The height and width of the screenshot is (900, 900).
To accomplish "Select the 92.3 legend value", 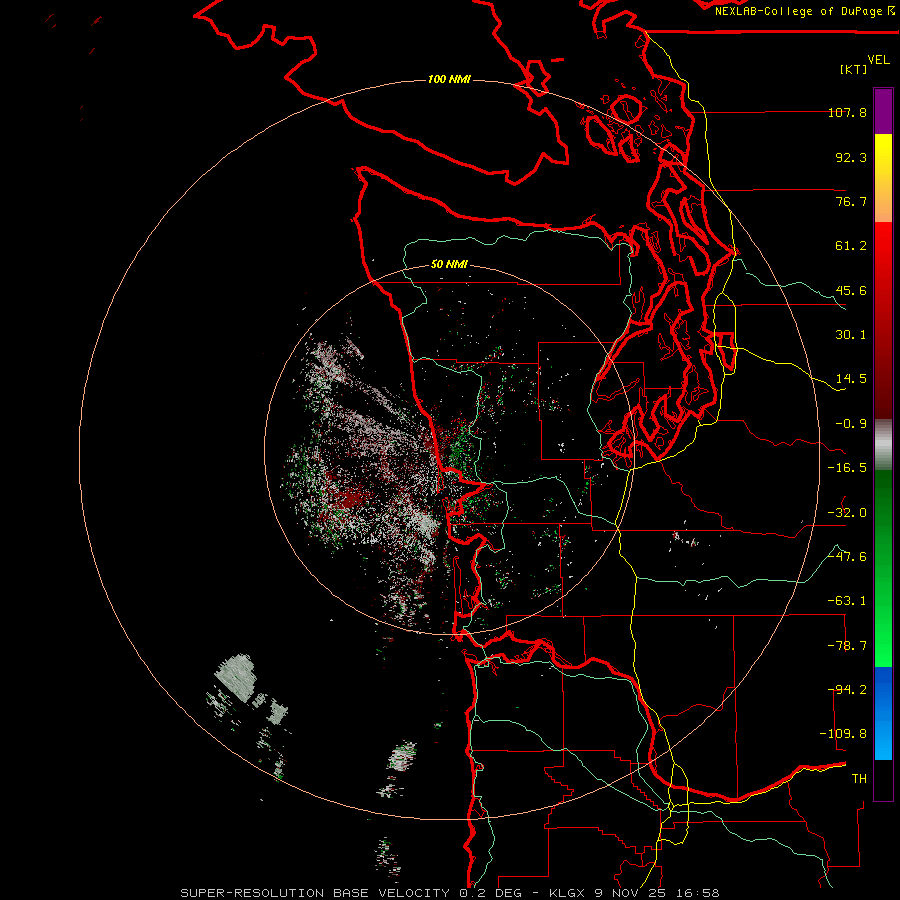I will 851,157.
